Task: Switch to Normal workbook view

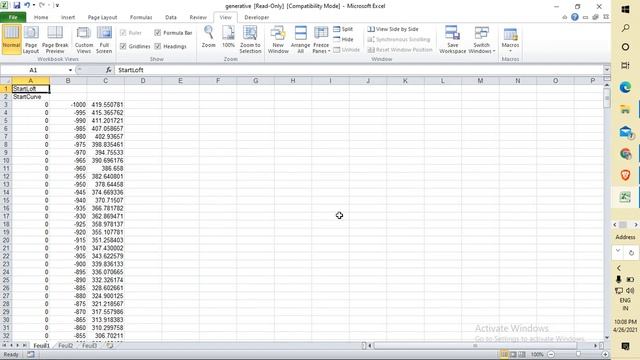Action: tap(11, 39)
